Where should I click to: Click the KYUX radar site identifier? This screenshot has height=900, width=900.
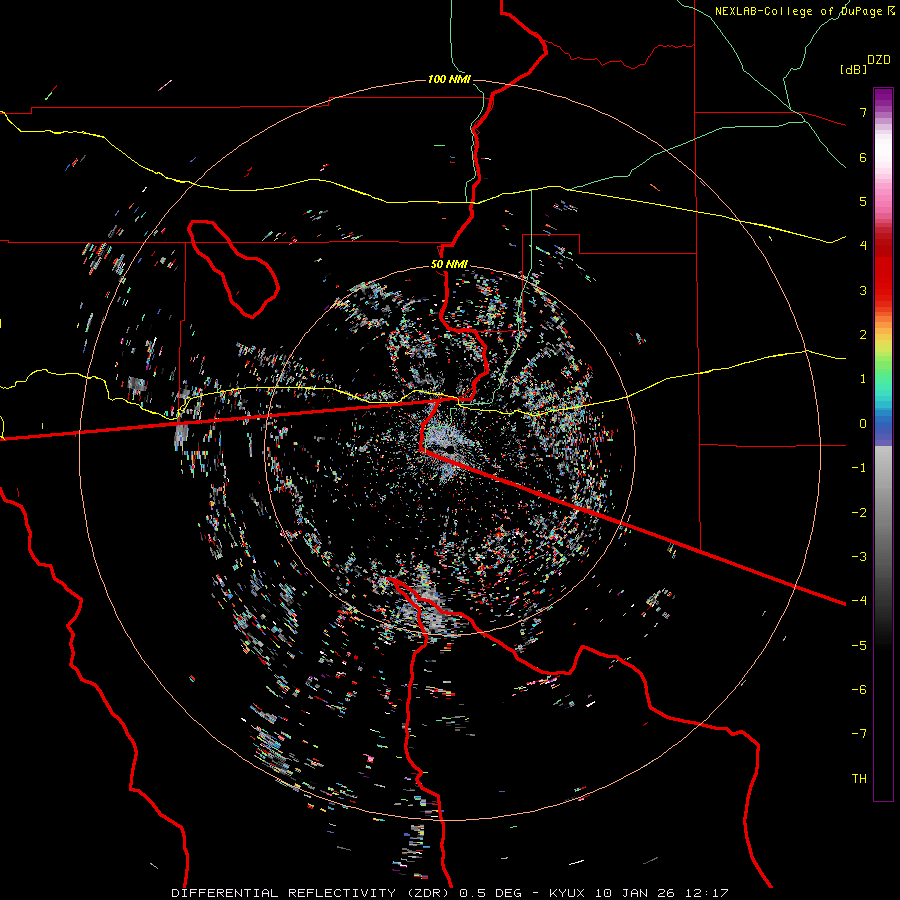tap(567, 893)
